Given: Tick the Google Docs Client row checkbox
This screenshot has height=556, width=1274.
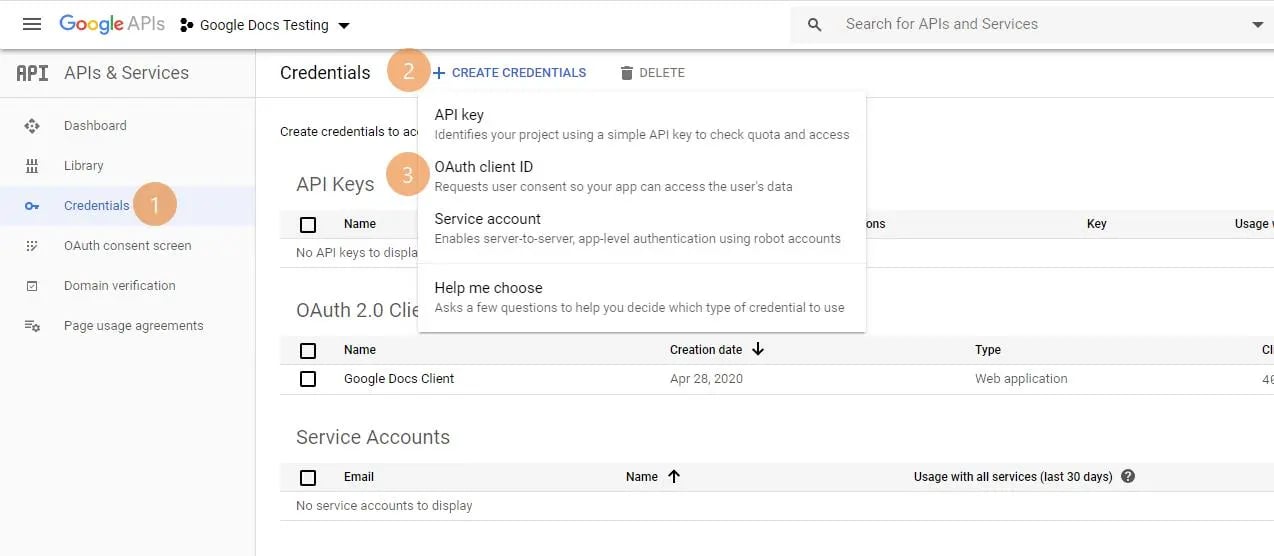Looking at the screenshot, I should (308, 379).
